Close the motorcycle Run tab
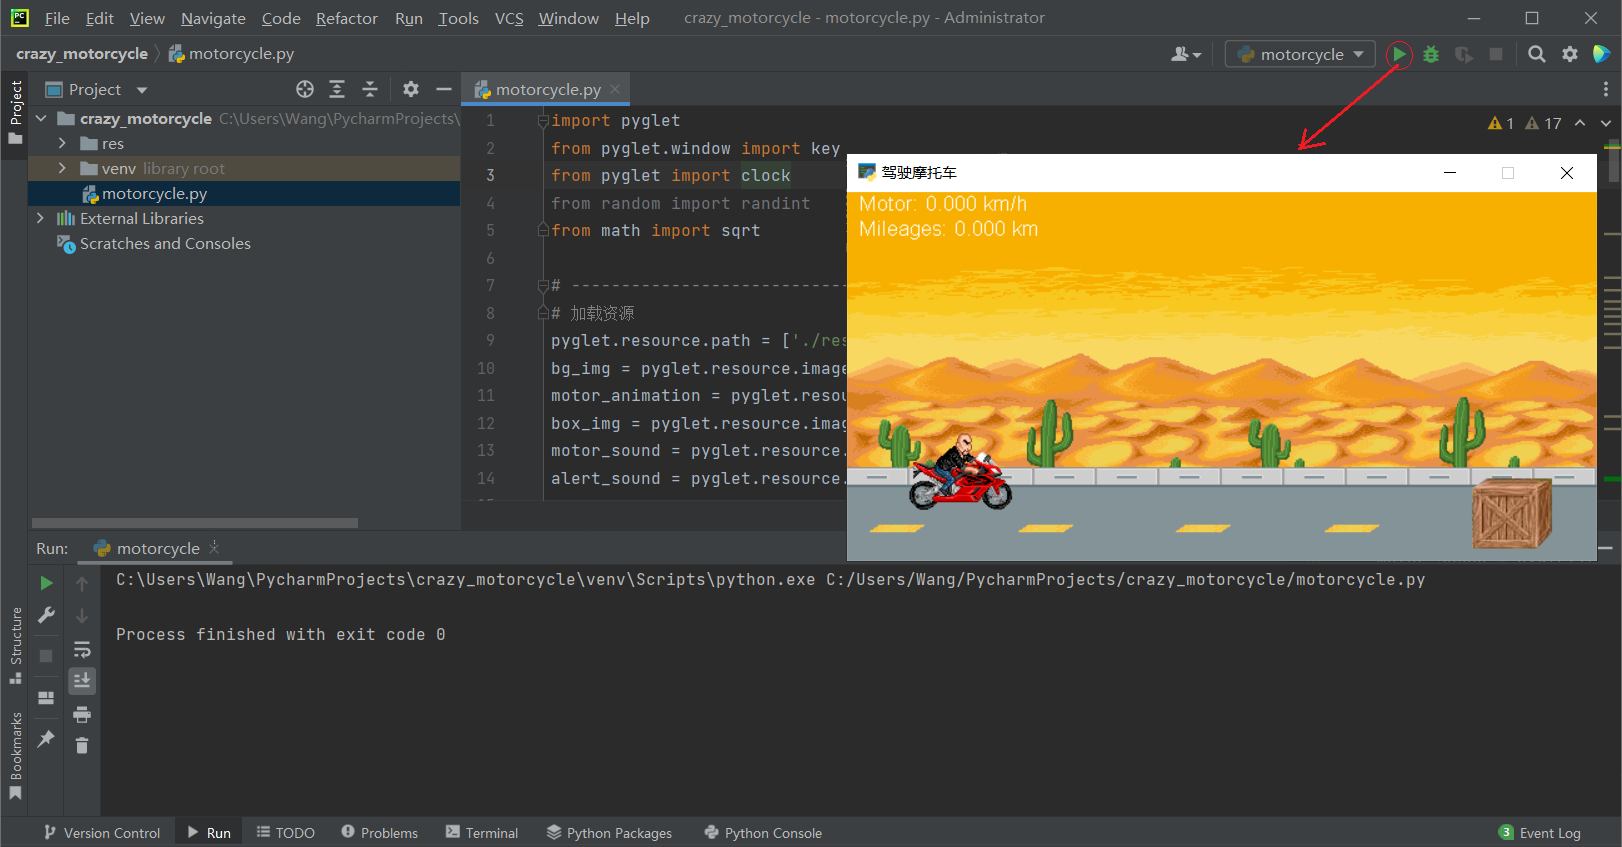 (214, 547)
